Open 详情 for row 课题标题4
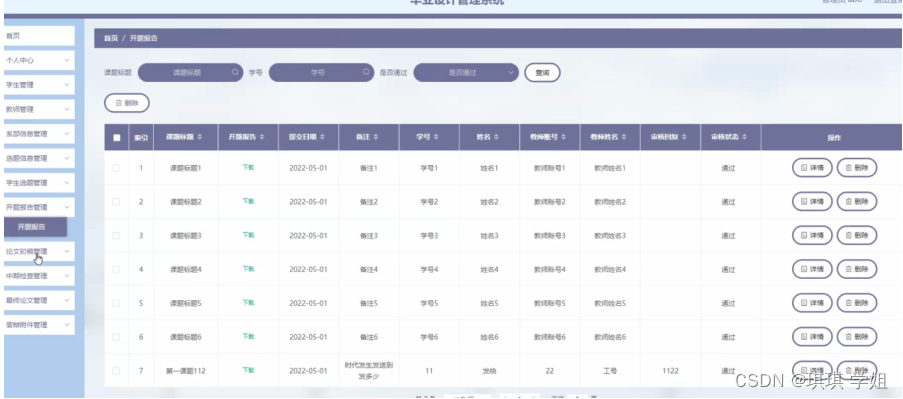The width and height of the screenshot is (903, 399). [x=812, y=269]
